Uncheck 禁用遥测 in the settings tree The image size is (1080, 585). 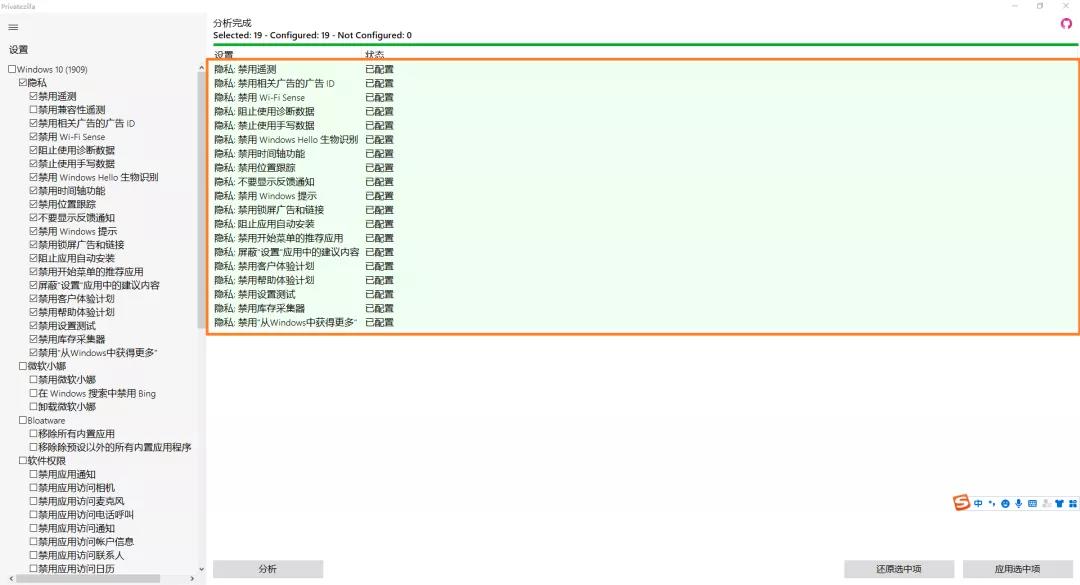tap(33, 96)
